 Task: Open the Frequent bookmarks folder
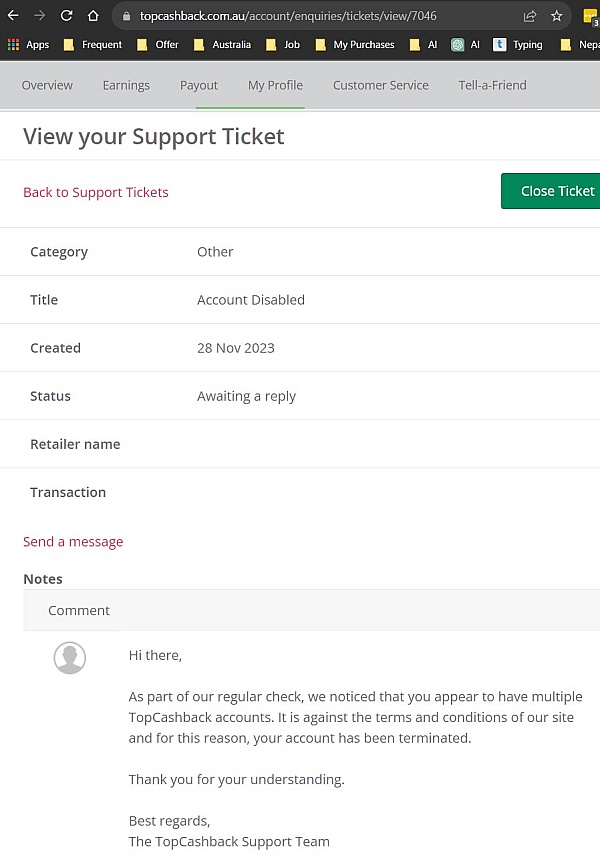point(92,45)
